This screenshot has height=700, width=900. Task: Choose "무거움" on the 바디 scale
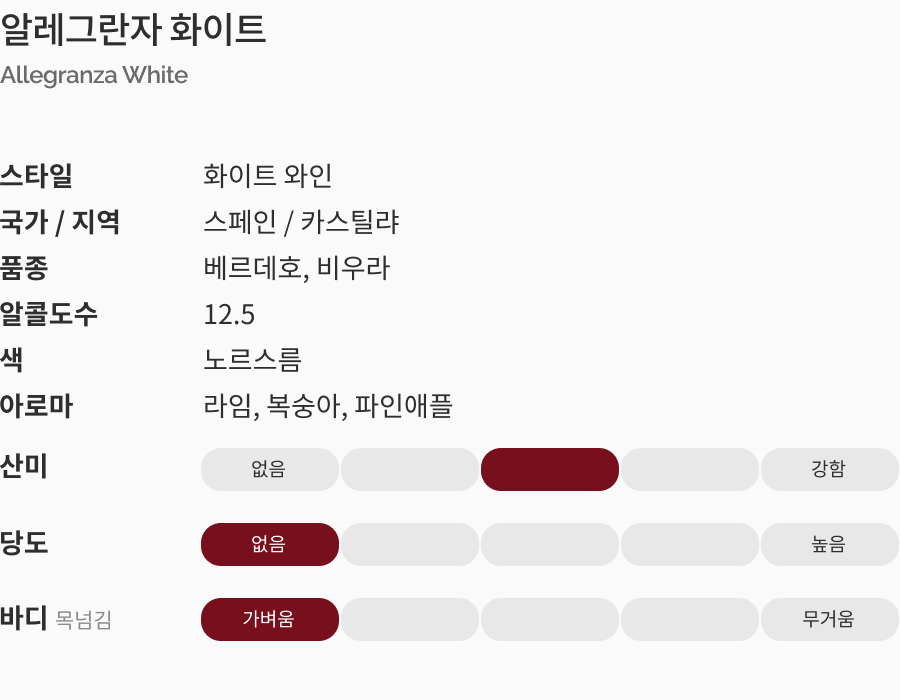(x=829, y=620)
